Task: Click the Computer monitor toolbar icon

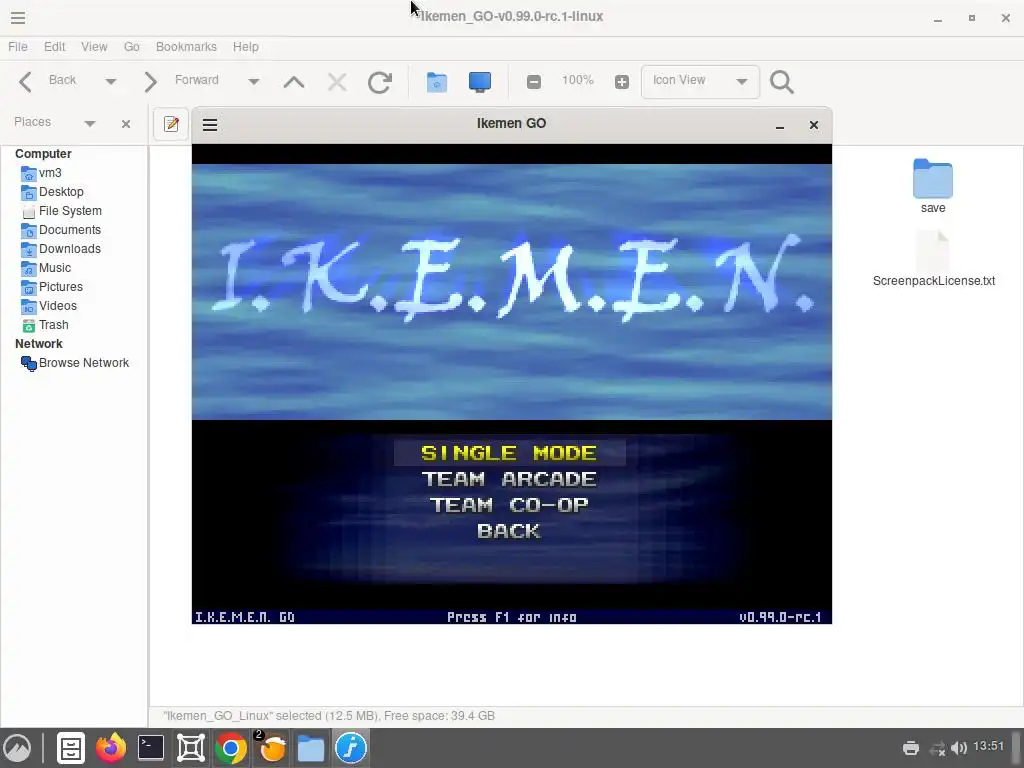Action: click(479, 82)
